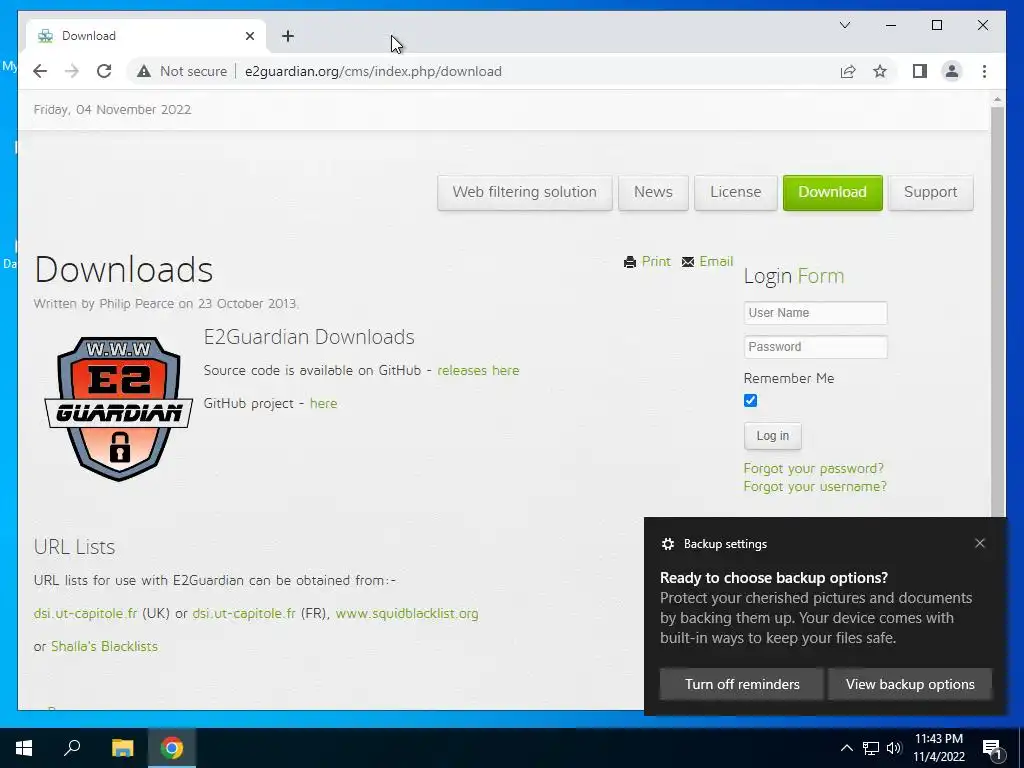Click the Chrome taskbar icon
The height and width of the screenshot is (768, 1024).
coord(172,748)
